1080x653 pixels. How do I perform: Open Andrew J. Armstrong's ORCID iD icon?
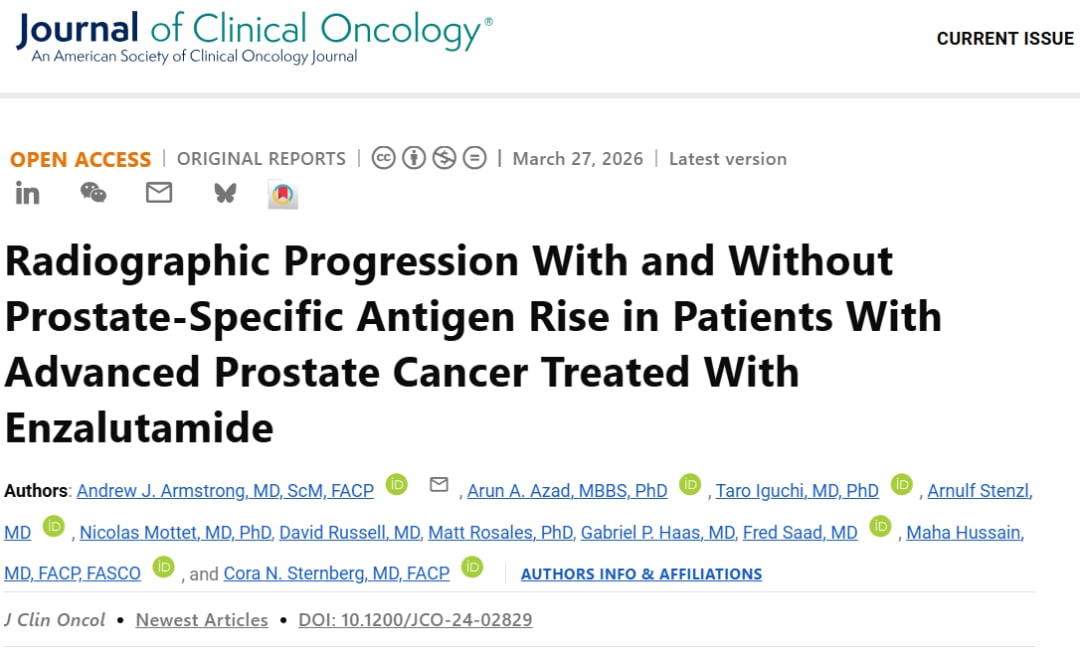pos(397,485)
